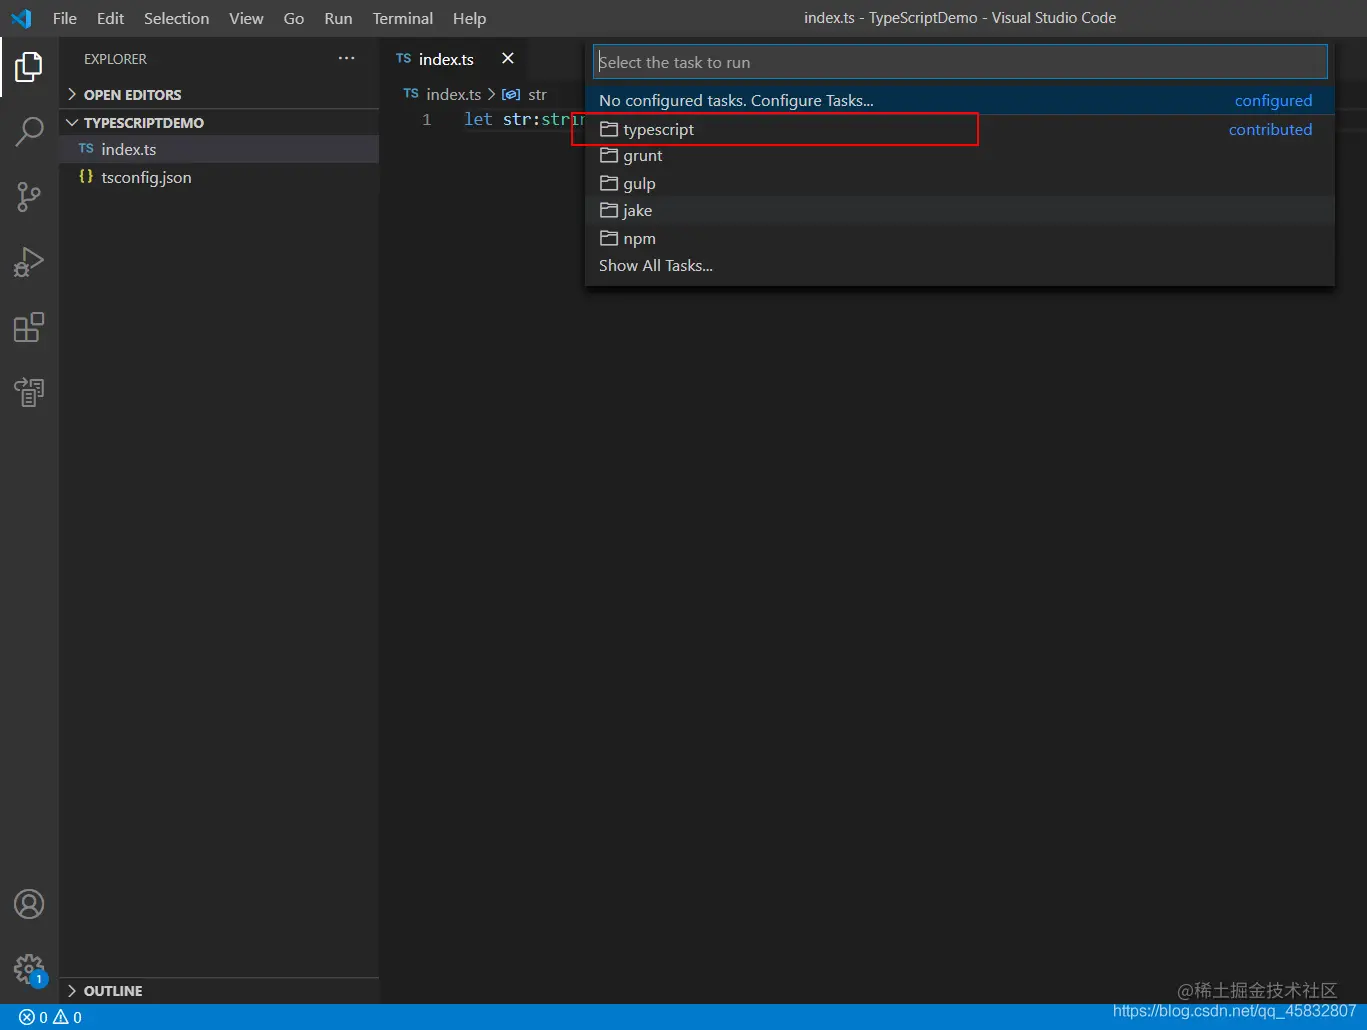Click index.ts in the breadcrumb
1367x1030 pixels.
pyautogui.click(x=453, y=94)
